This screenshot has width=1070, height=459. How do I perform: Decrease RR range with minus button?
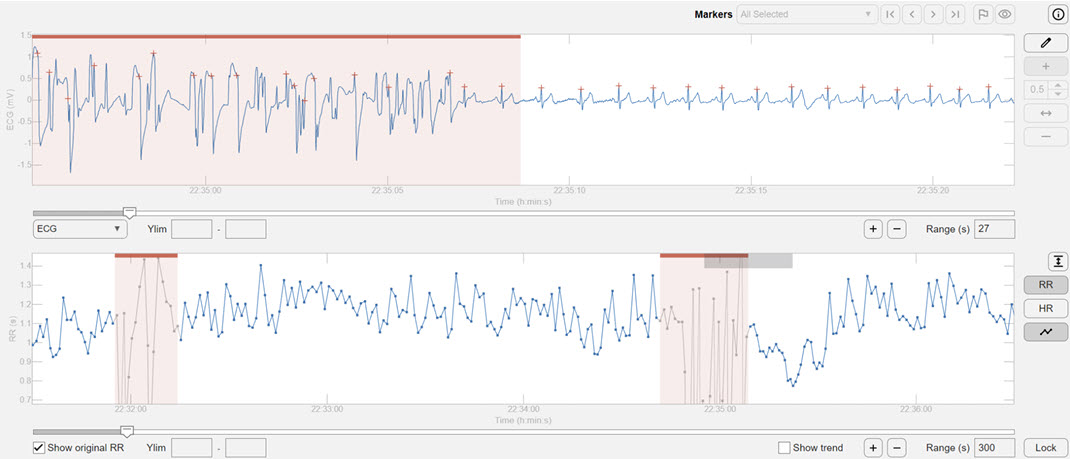(897, 448)
